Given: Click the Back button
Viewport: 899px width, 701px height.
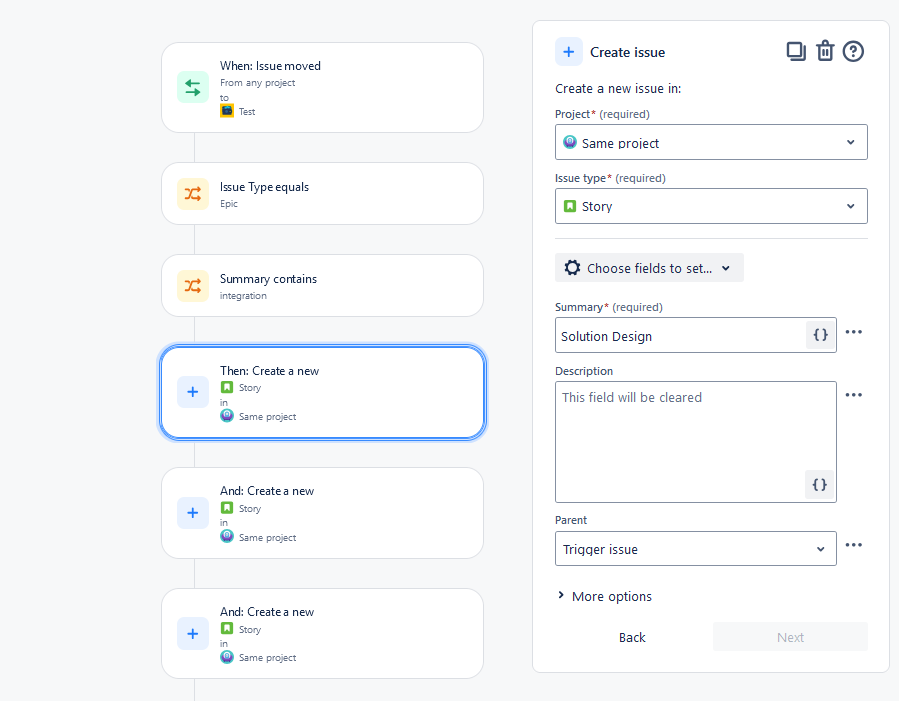Looking at the screenshot, I should 632,637.
